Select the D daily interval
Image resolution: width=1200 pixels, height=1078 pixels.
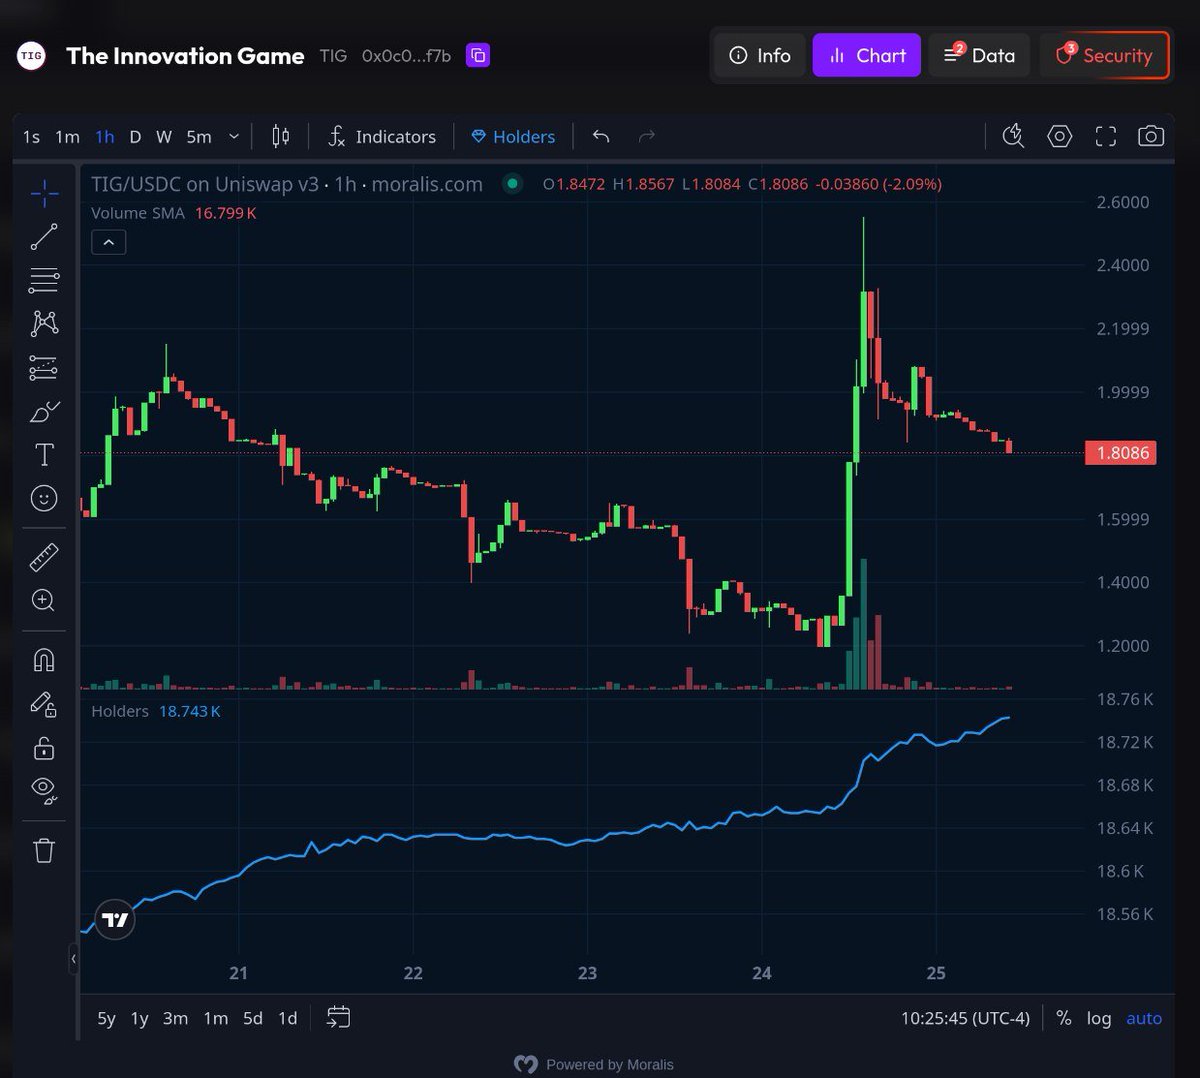[135, 136]
